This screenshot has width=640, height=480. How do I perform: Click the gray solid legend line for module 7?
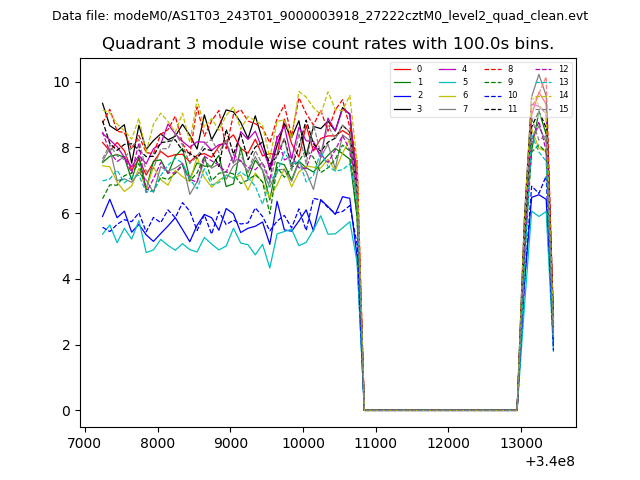coord(448,108)
